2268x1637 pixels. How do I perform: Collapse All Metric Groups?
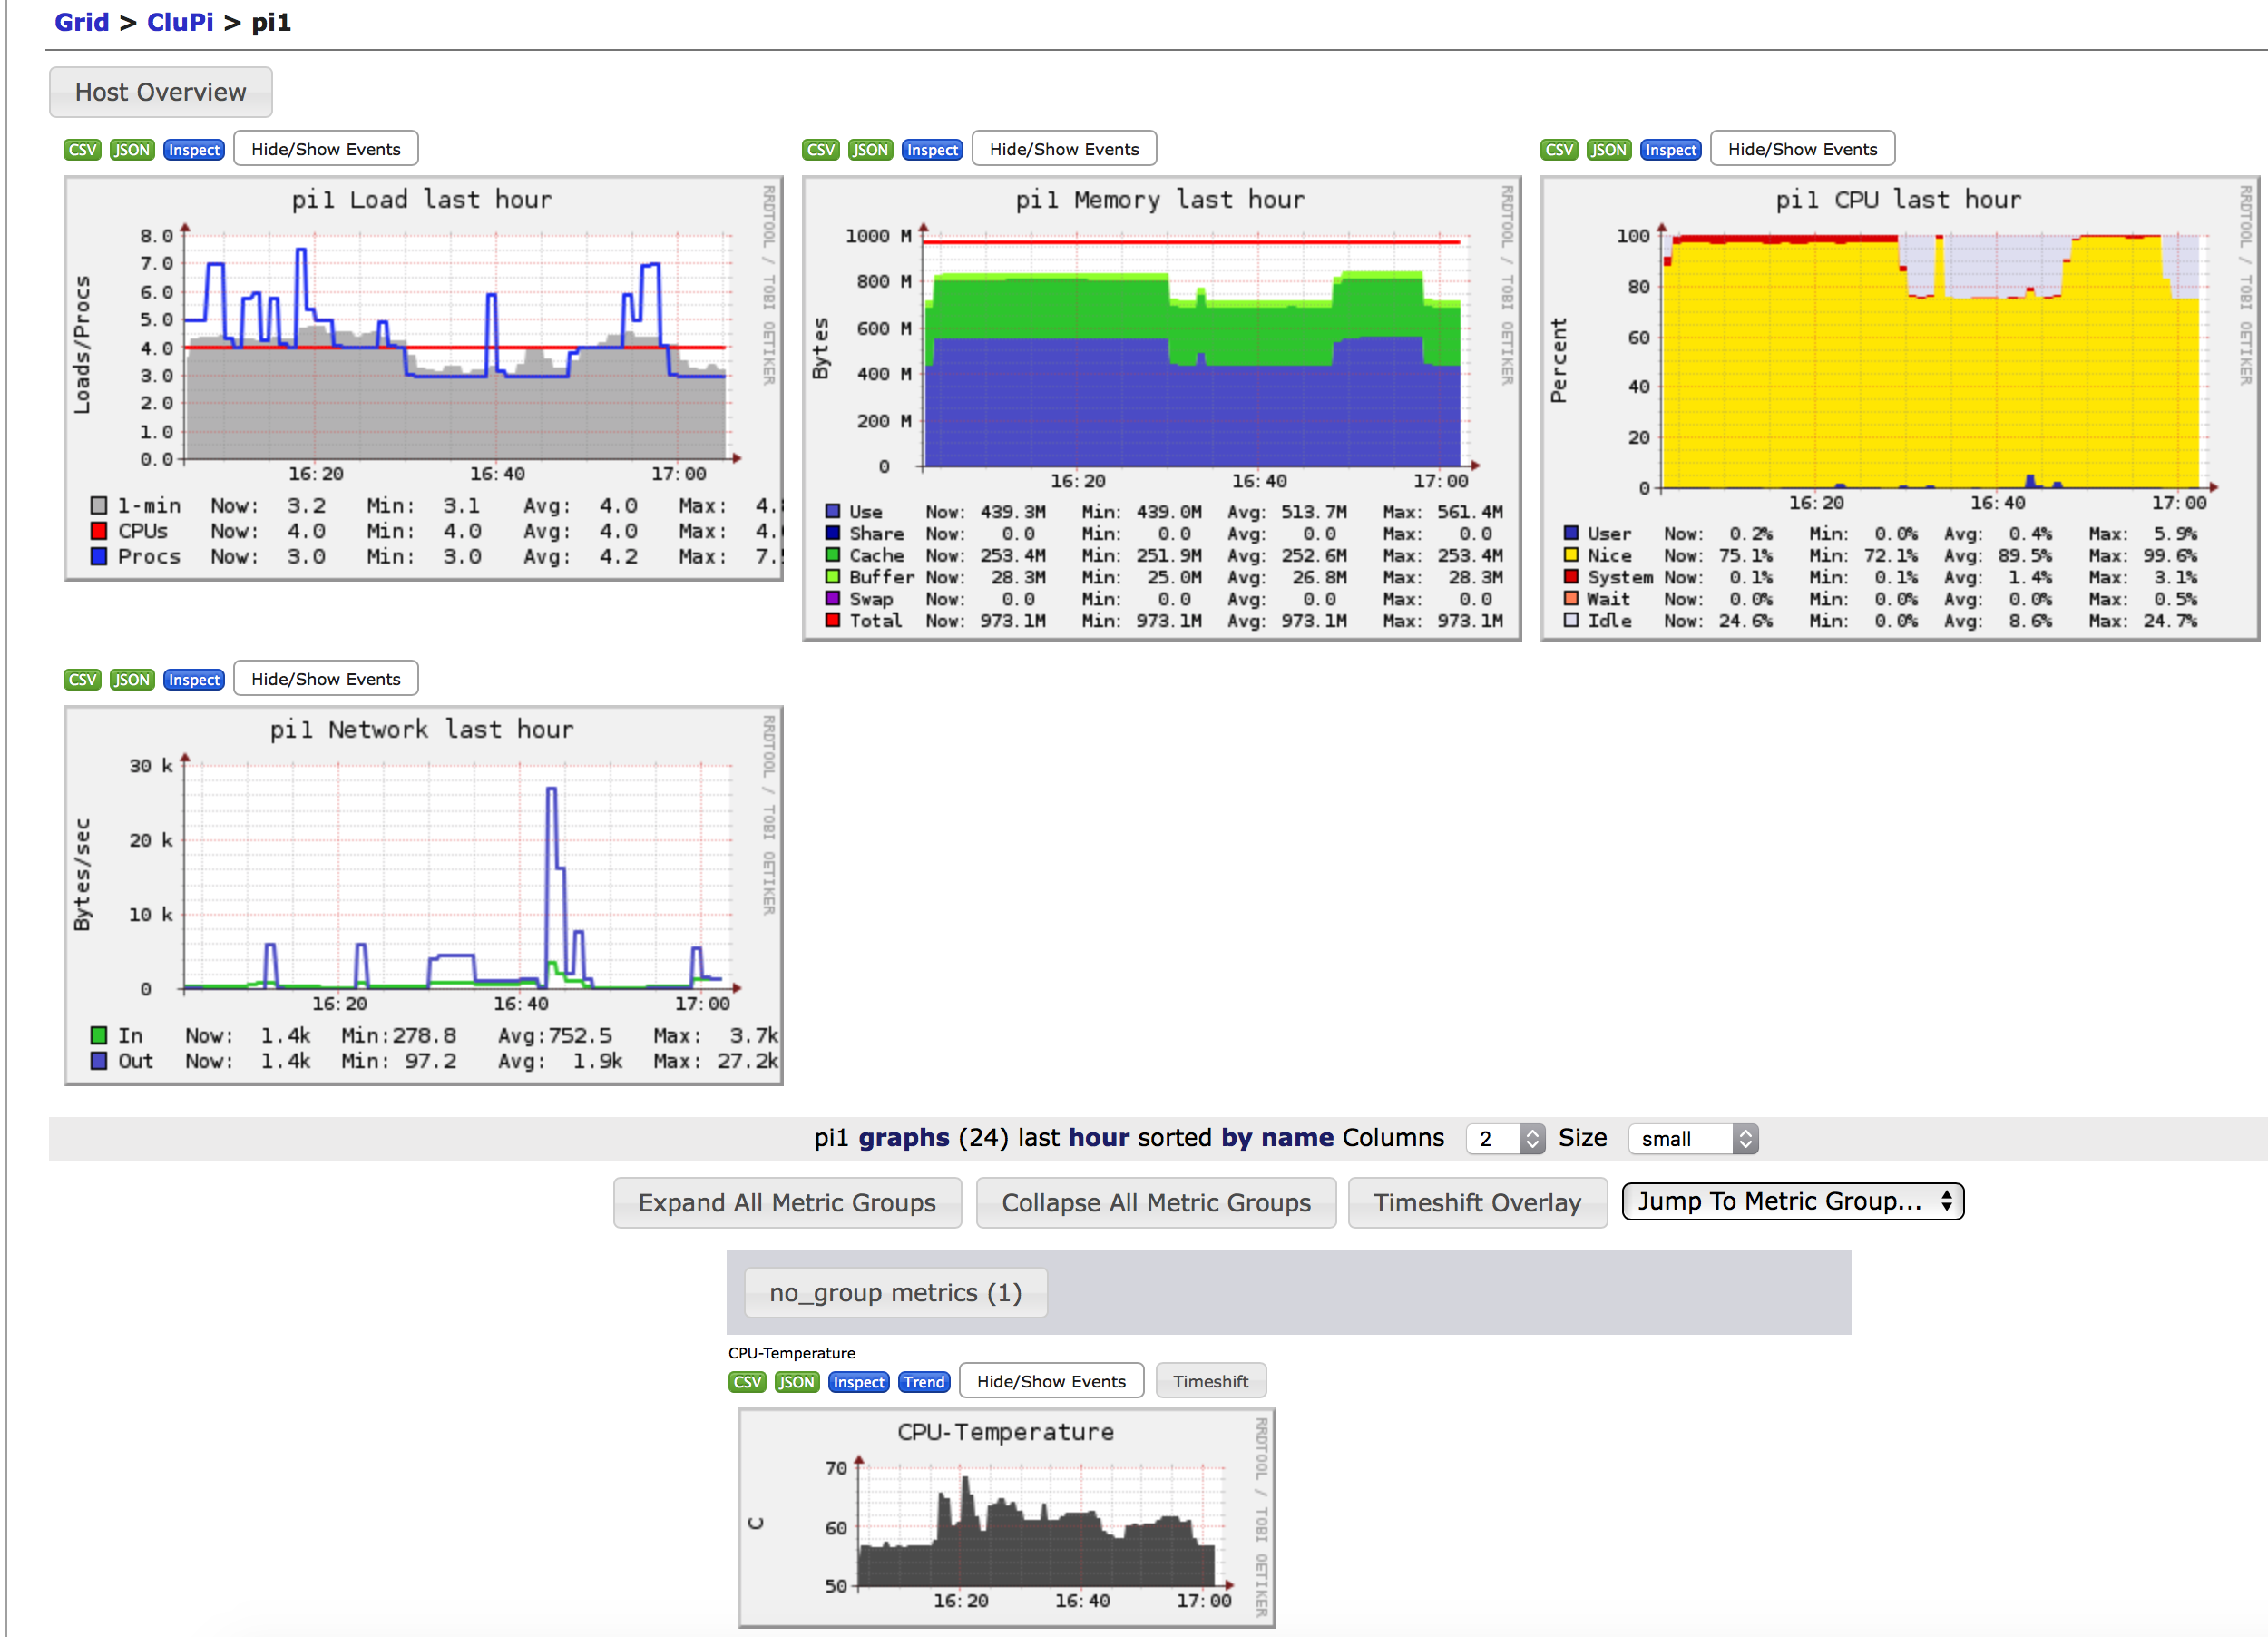1156,1202
